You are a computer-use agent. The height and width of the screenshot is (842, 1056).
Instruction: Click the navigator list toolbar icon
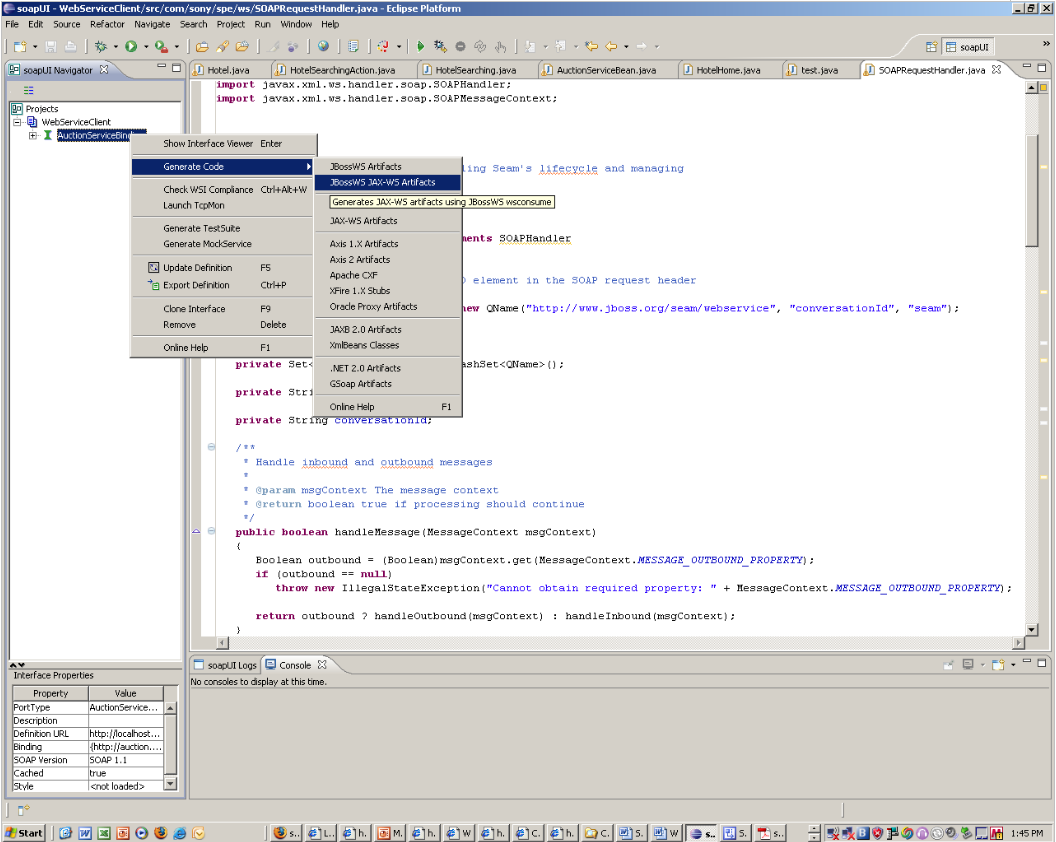[x=28, y=90]
